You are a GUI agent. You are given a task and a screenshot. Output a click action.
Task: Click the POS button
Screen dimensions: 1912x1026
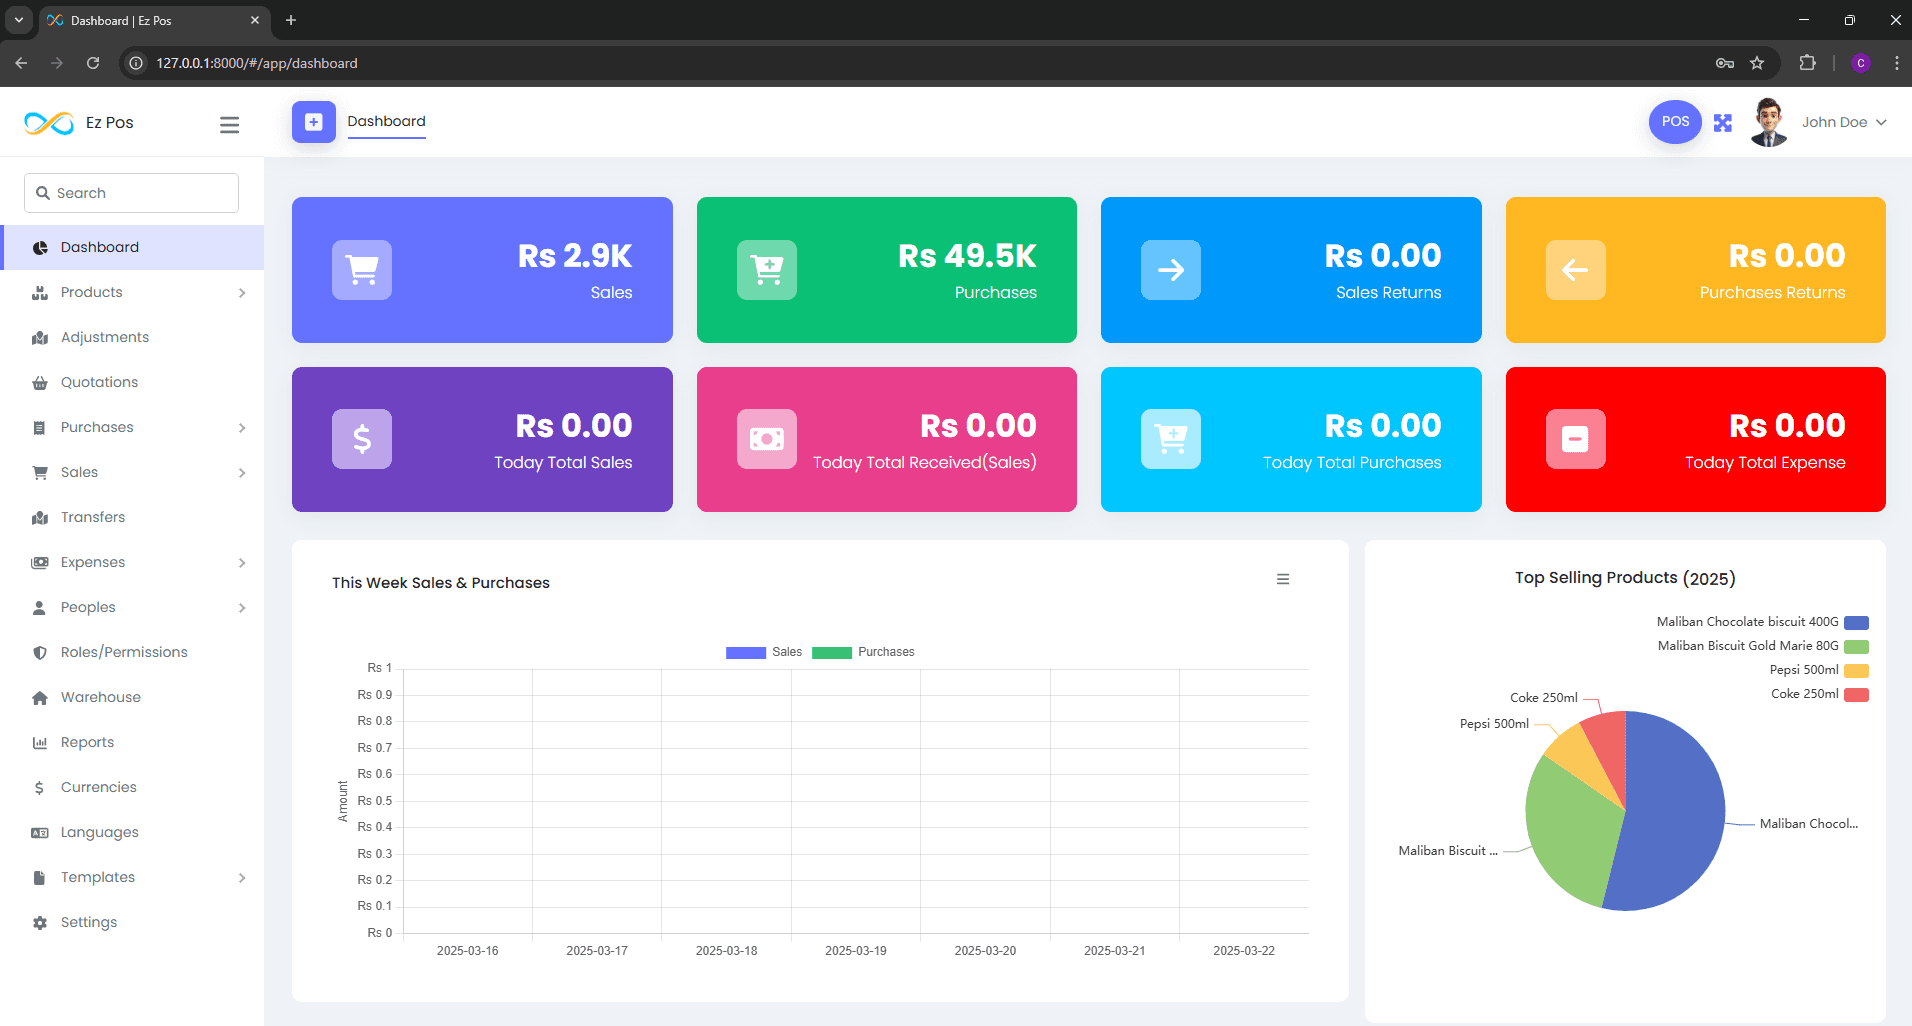[1675, 122]
